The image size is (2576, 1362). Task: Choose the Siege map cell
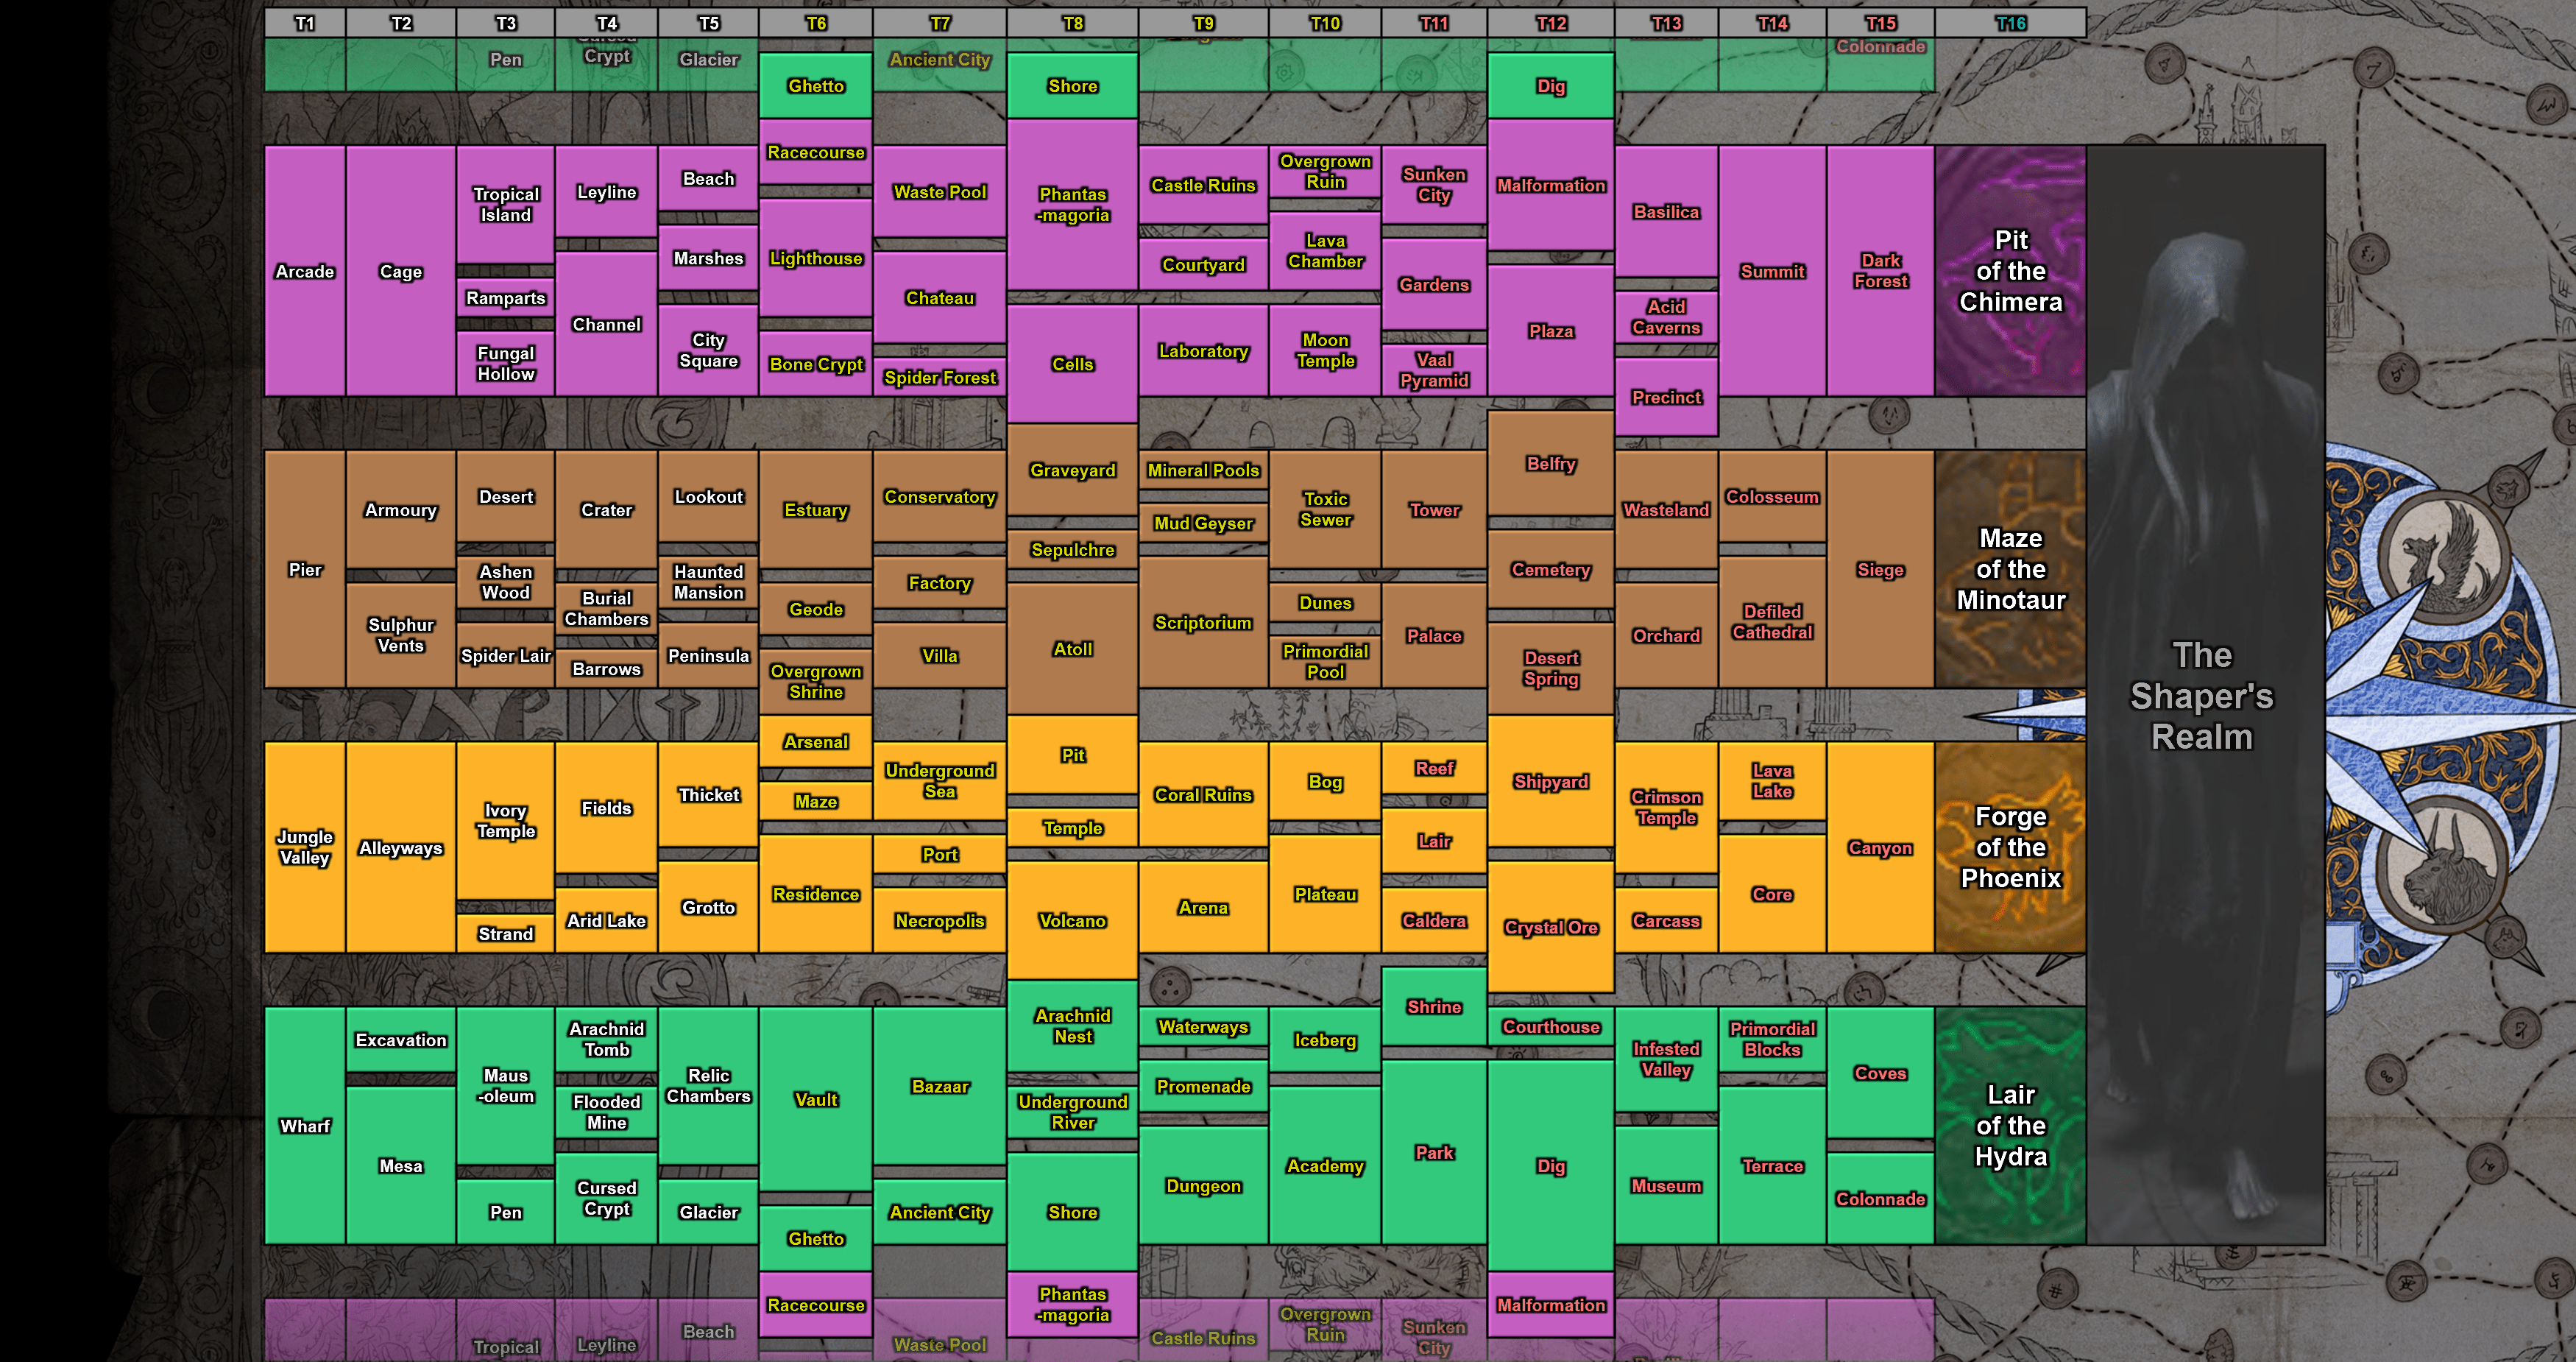1880,569
